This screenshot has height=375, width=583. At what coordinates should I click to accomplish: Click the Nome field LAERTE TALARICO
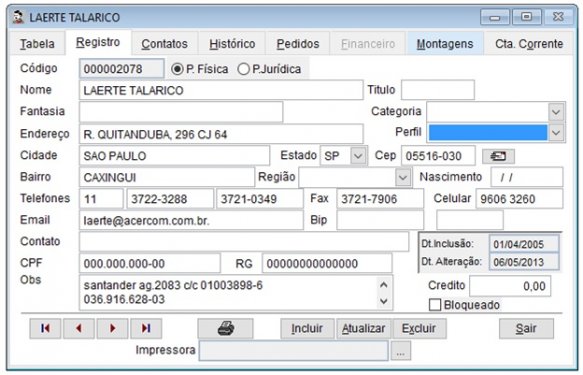coord(221,90)
